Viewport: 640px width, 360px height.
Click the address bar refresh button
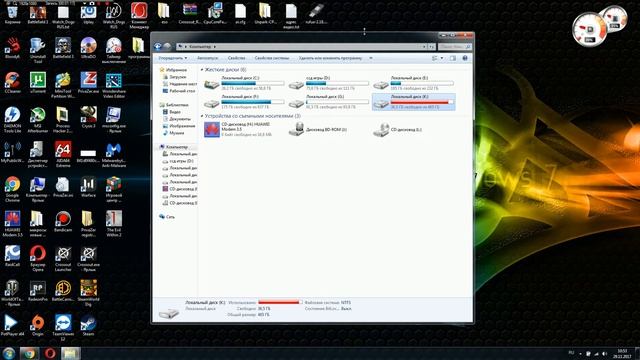[x=431, y=47]
